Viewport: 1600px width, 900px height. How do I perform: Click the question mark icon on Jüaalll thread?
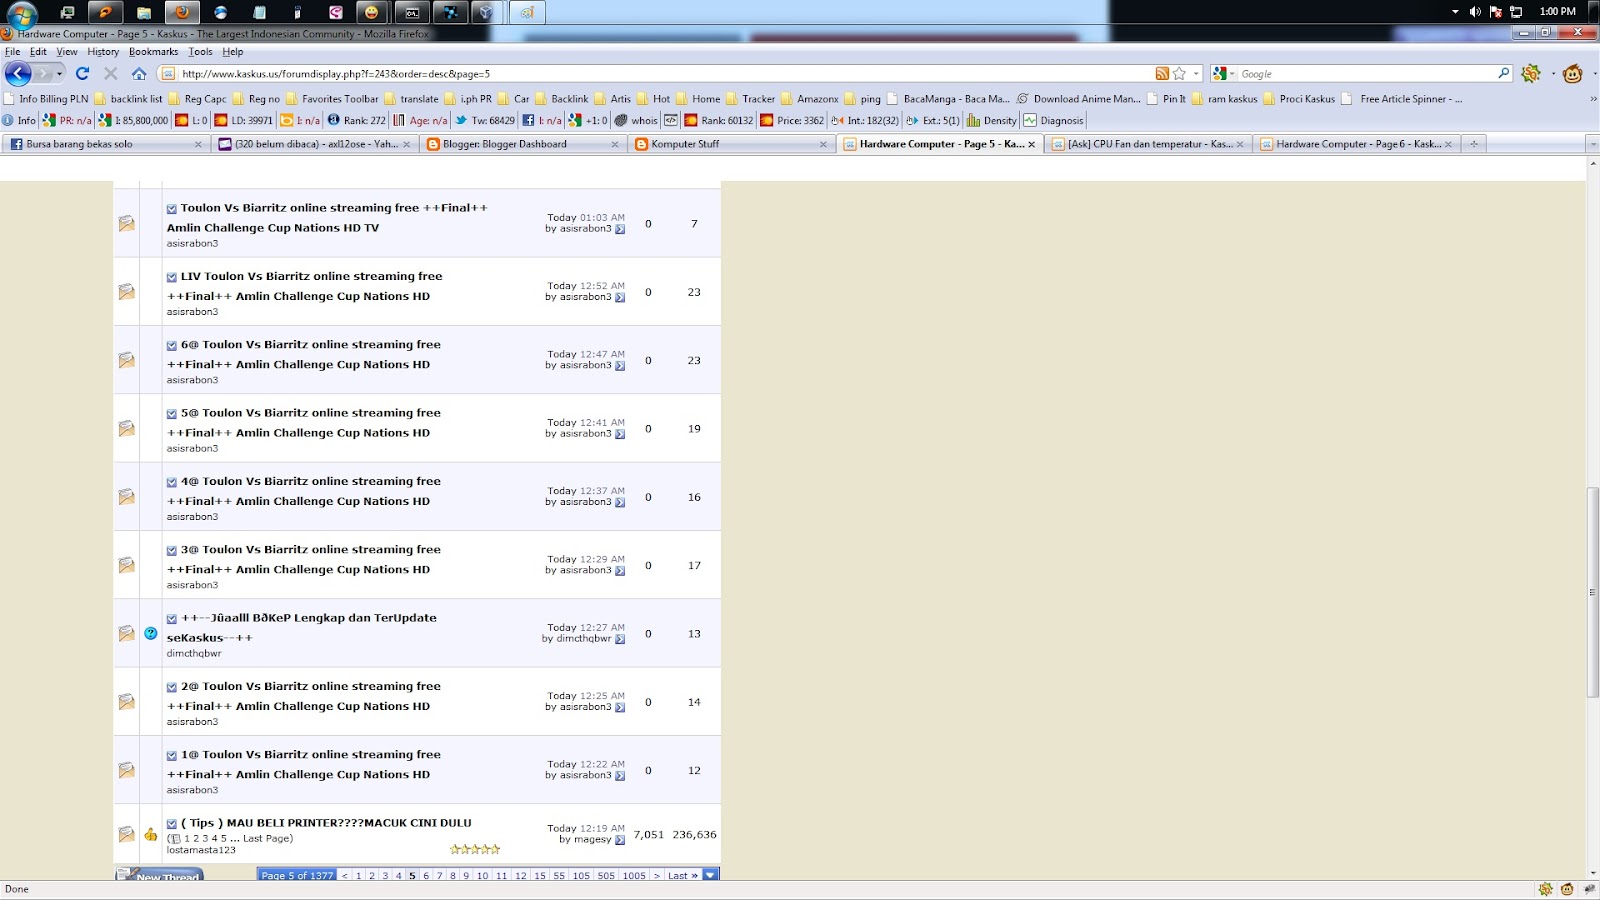pyautogui.click(x=151, y=633)
